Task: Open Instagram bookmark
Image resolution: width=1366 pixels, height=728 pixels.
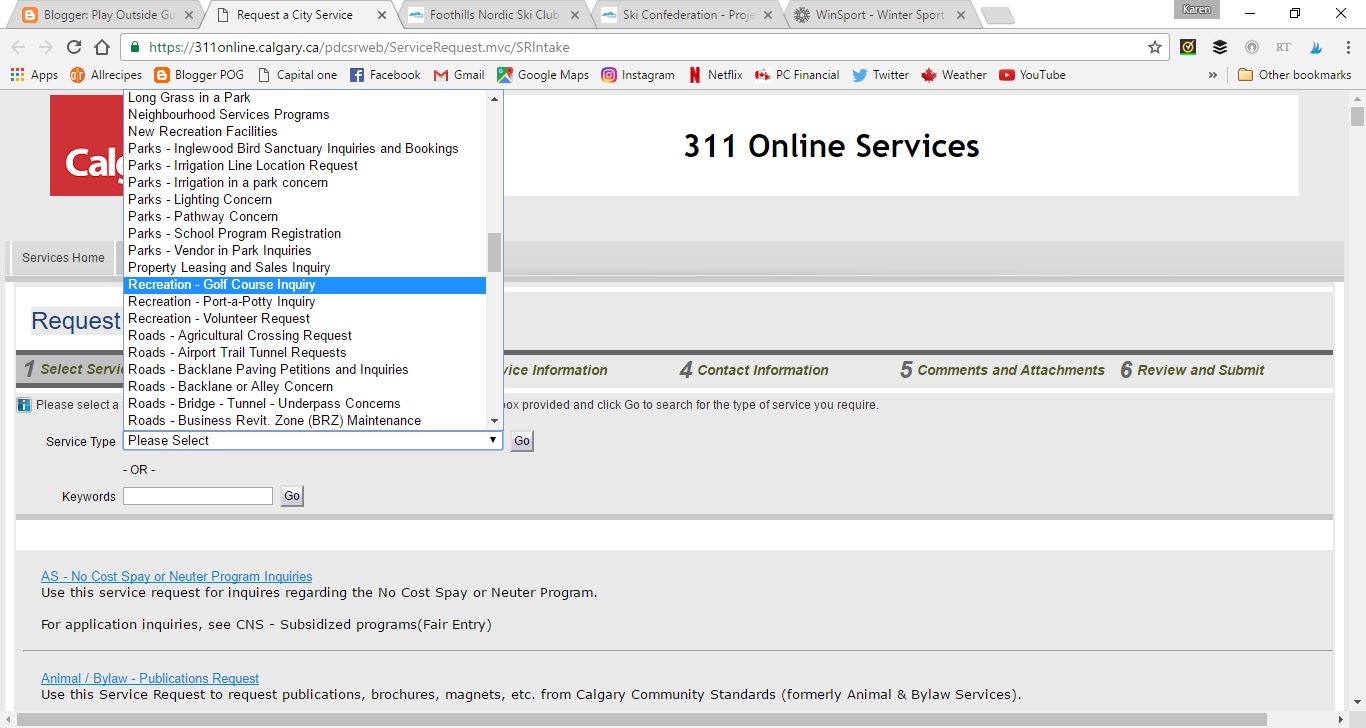Action: [x=638, y=75]
